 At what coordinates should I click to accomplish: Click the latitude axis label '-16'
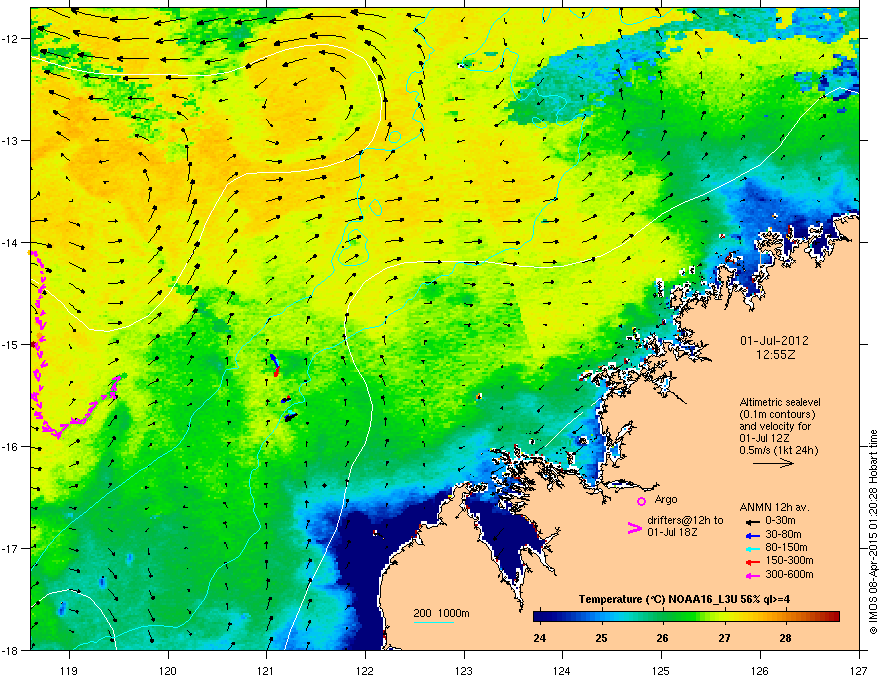pos(11,447)
